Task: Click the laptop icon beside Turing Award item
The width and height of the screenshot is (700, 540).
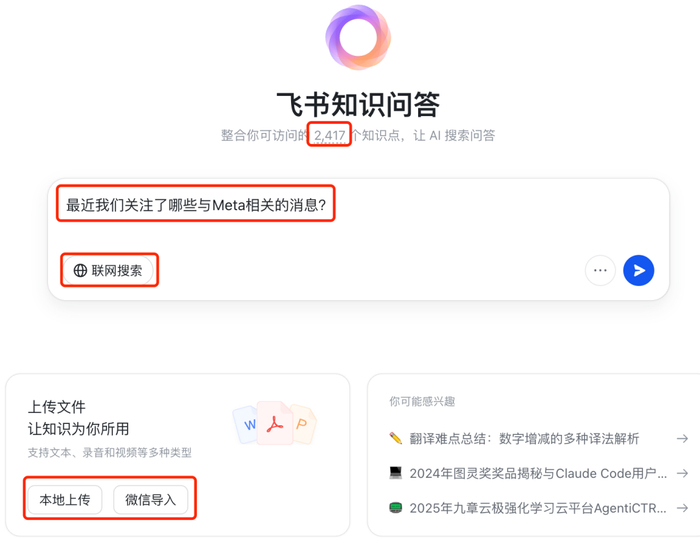Action: (396, 473)
